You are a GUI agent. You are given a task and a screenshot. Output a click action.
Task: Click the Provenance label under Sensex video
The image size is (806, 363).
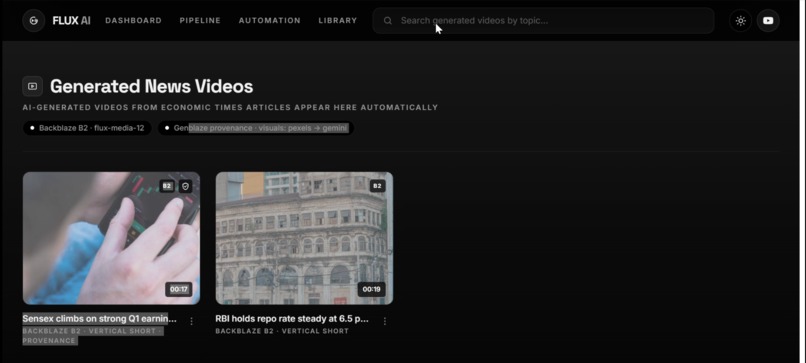(49, 341)
